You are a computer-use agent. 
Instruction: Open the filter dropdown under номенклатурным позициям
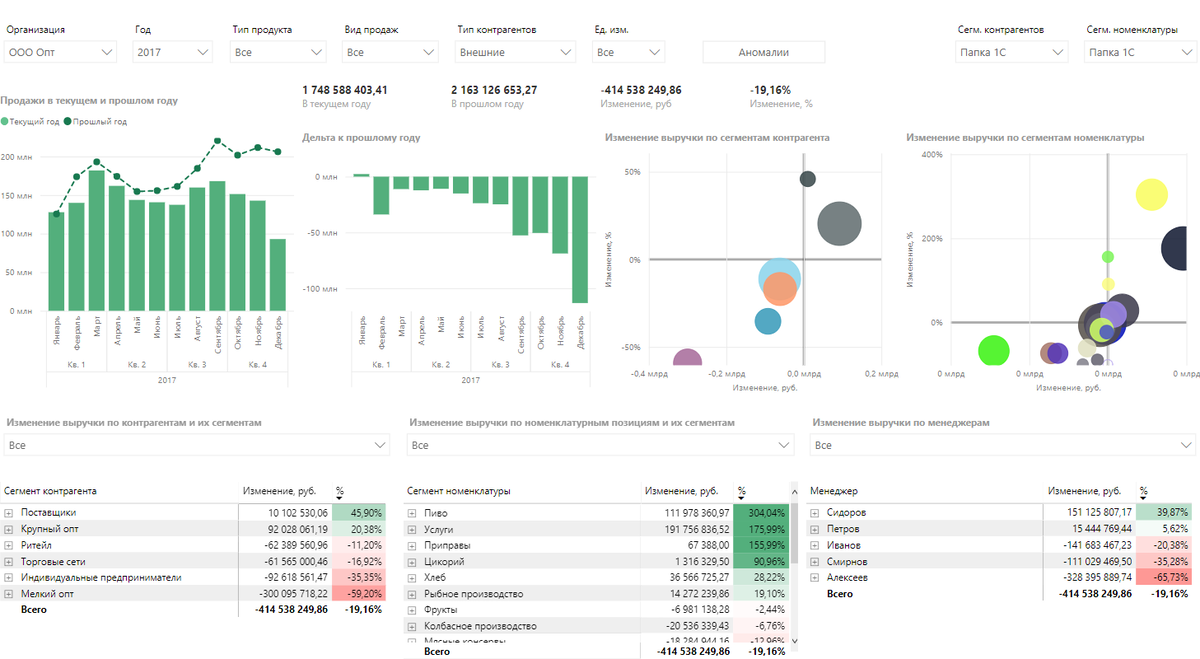click(x=600, y=445)
